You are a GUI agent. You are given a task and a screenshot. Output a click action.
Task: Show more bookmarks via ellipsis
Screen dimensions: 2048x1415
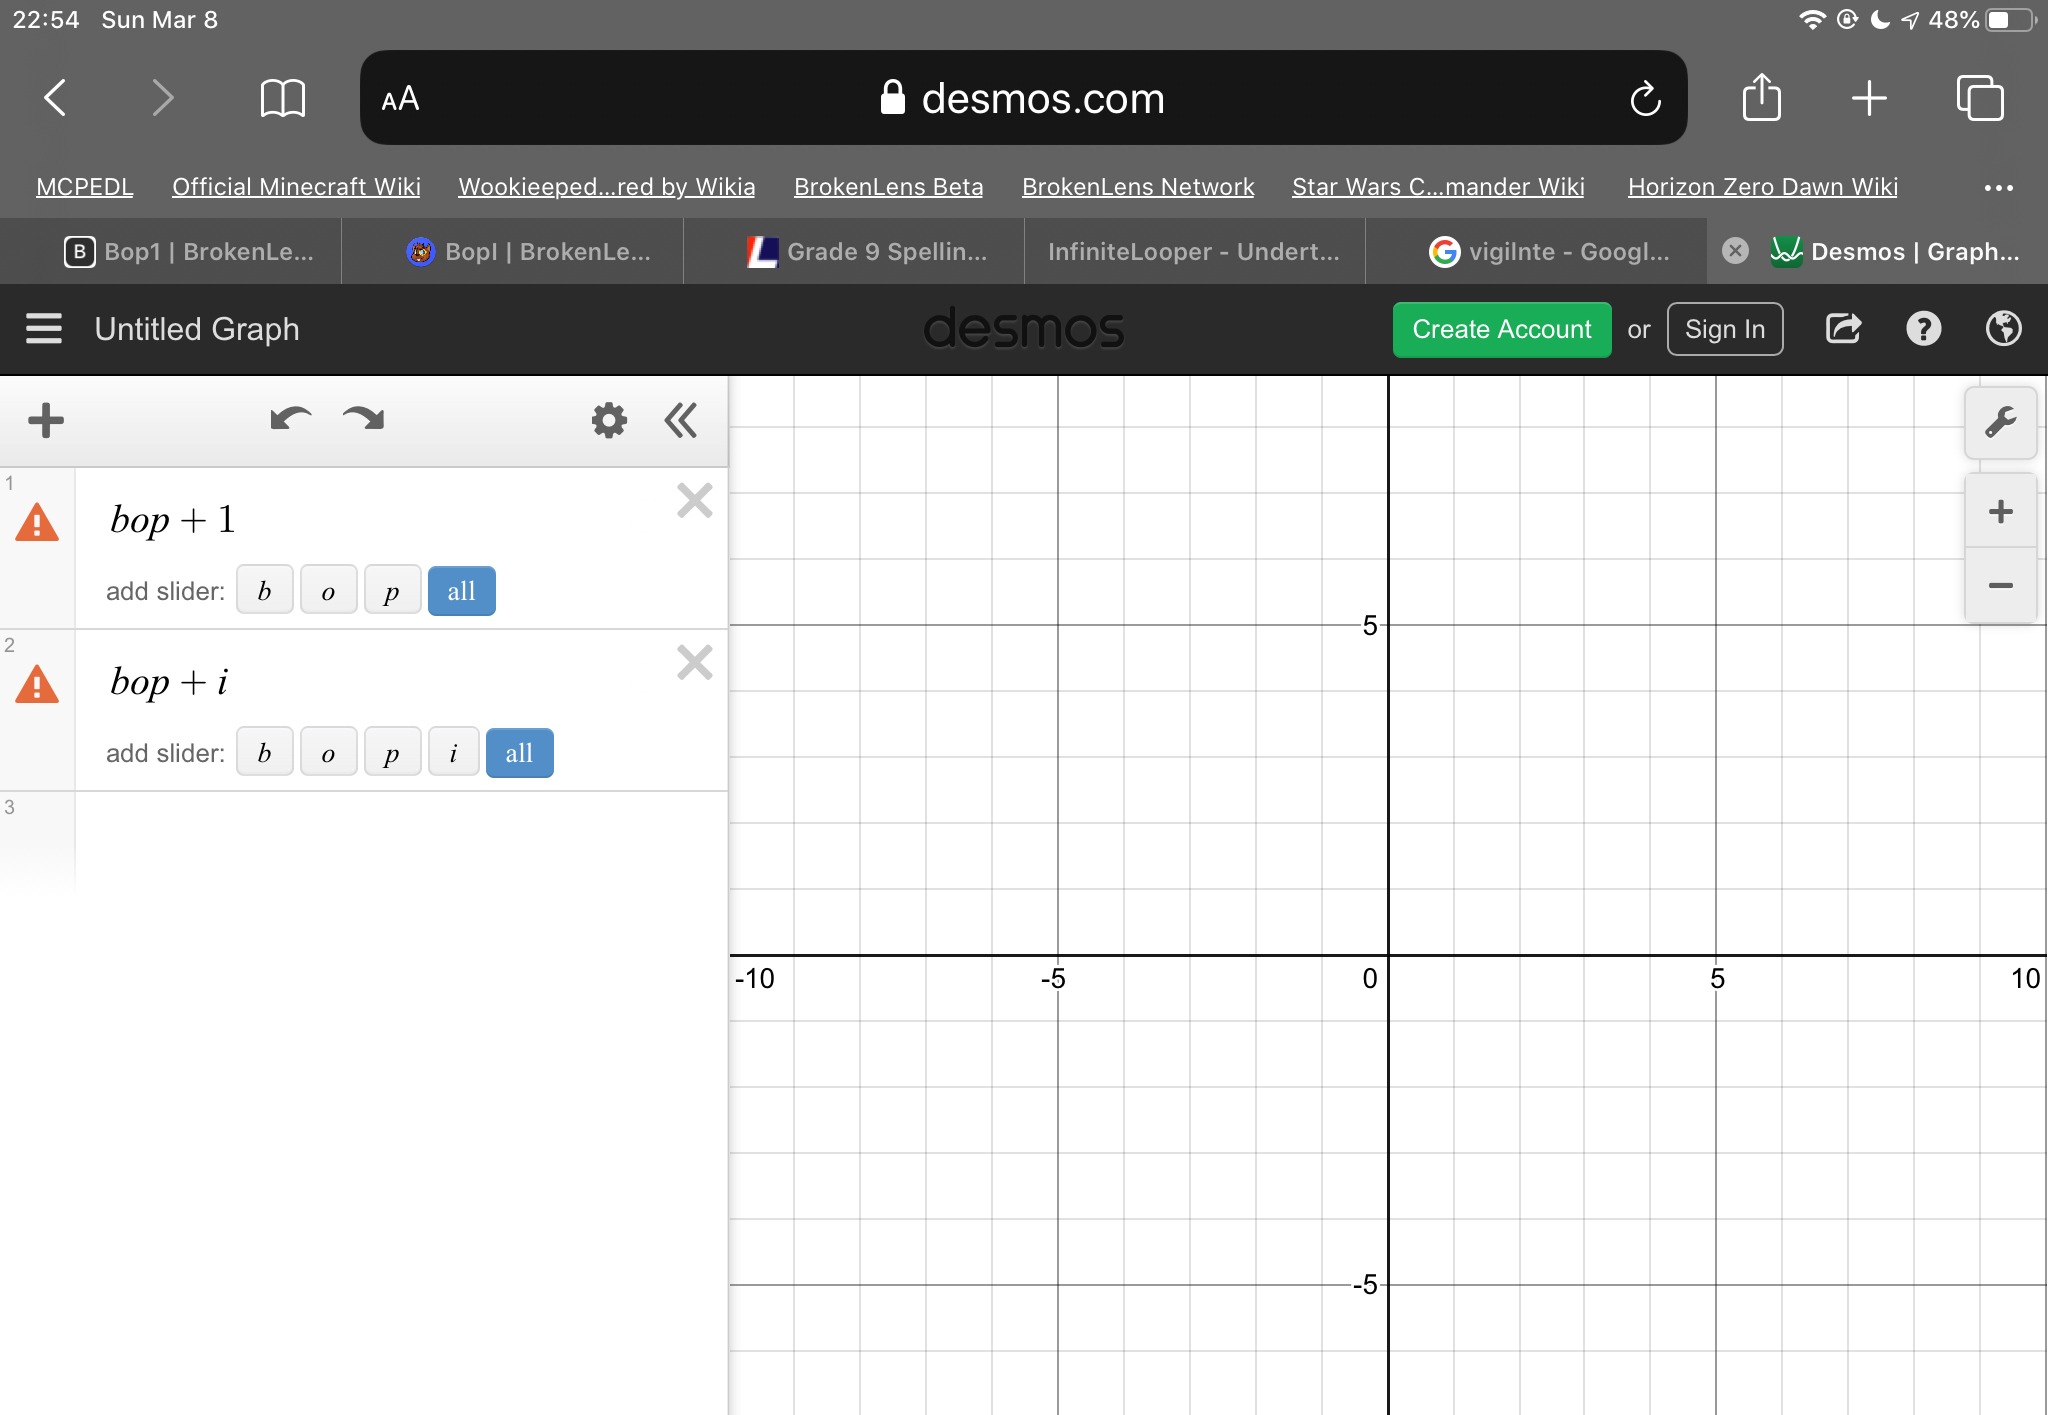coord(1998,187)
